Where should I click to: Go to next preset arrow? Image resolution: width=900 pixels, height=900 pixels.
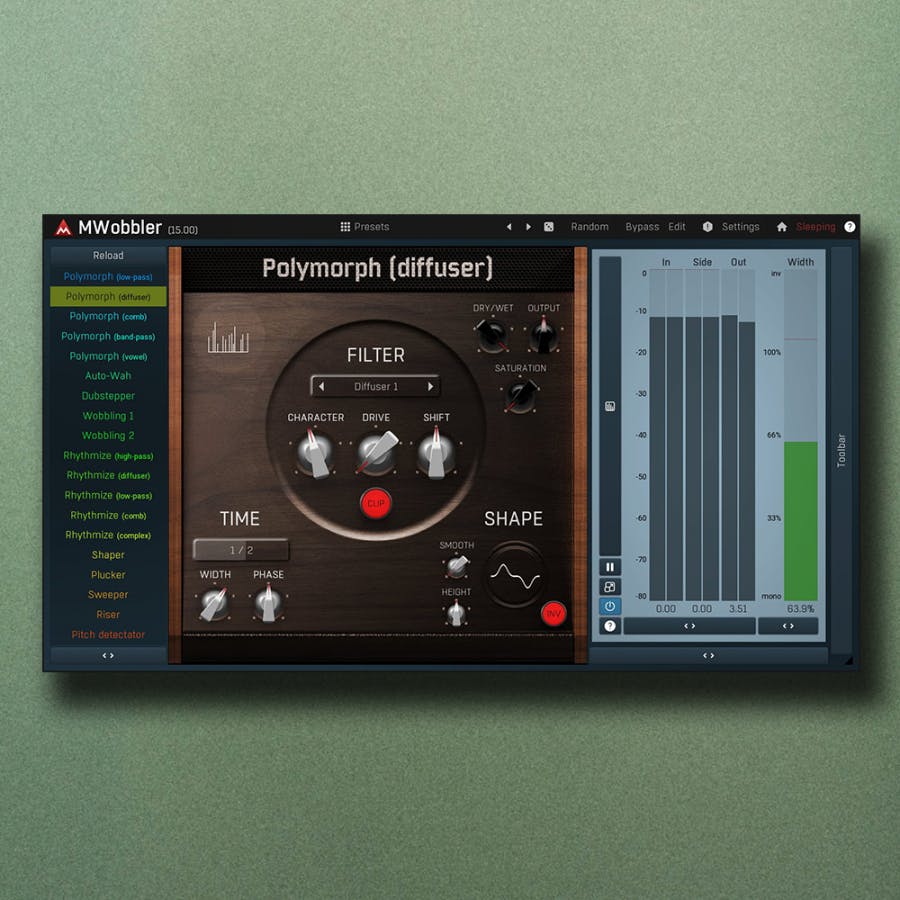(x=528, y=227)
